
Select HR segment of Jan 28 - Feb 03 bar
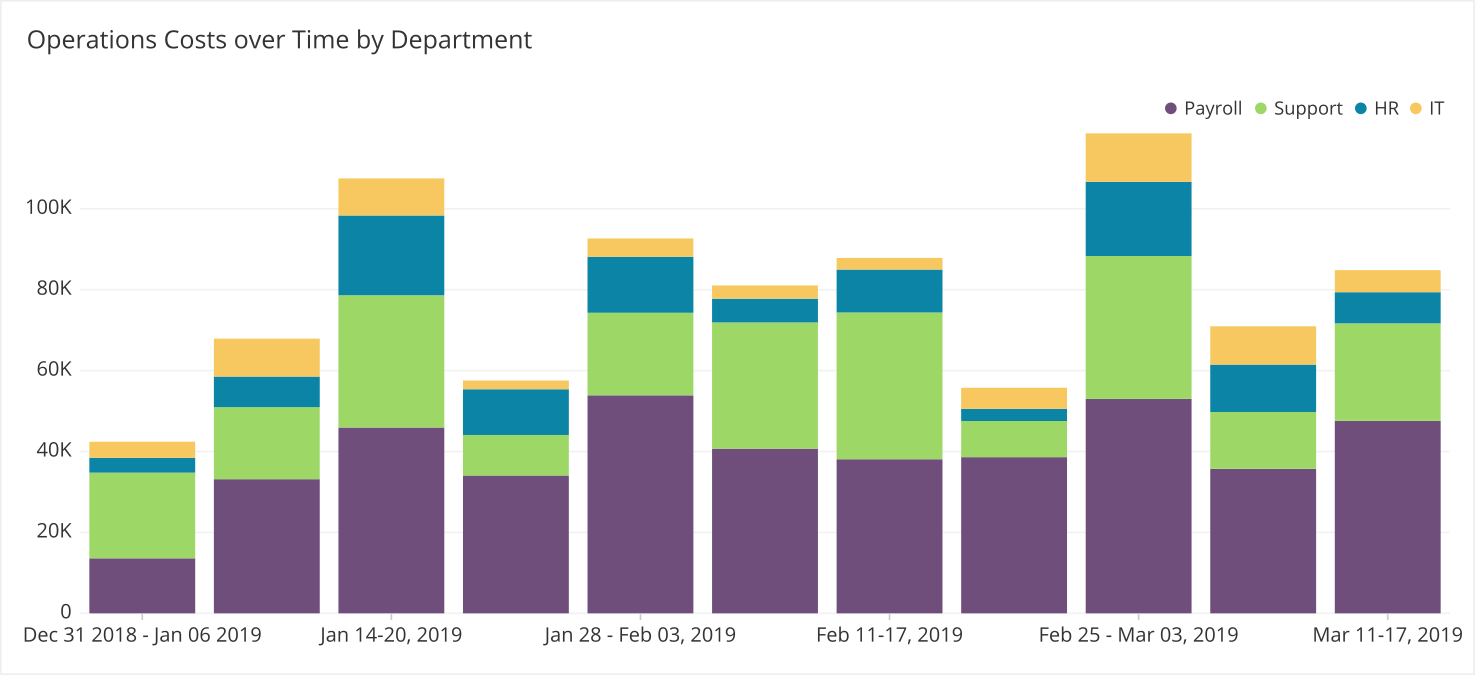click(x=640, y=285)
